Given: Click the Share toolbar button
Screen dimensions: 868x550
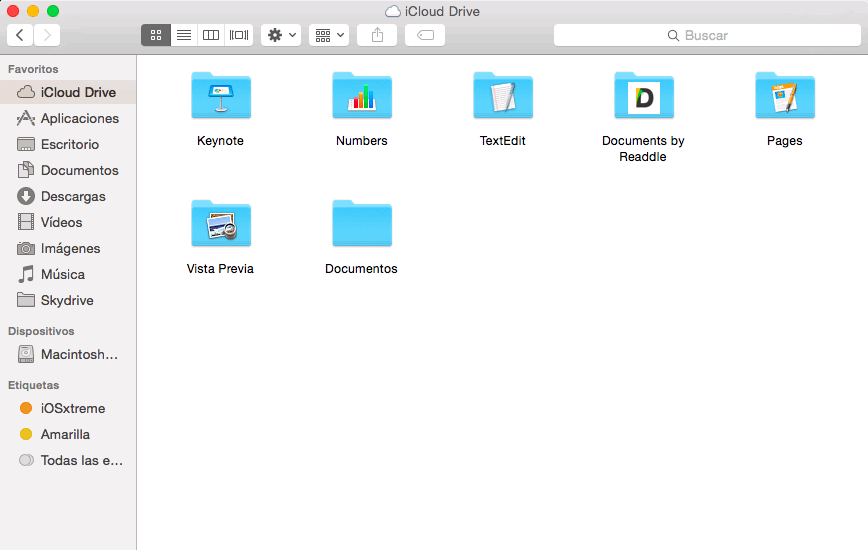Looking at the screenshot, I should (x=377, y=35).
